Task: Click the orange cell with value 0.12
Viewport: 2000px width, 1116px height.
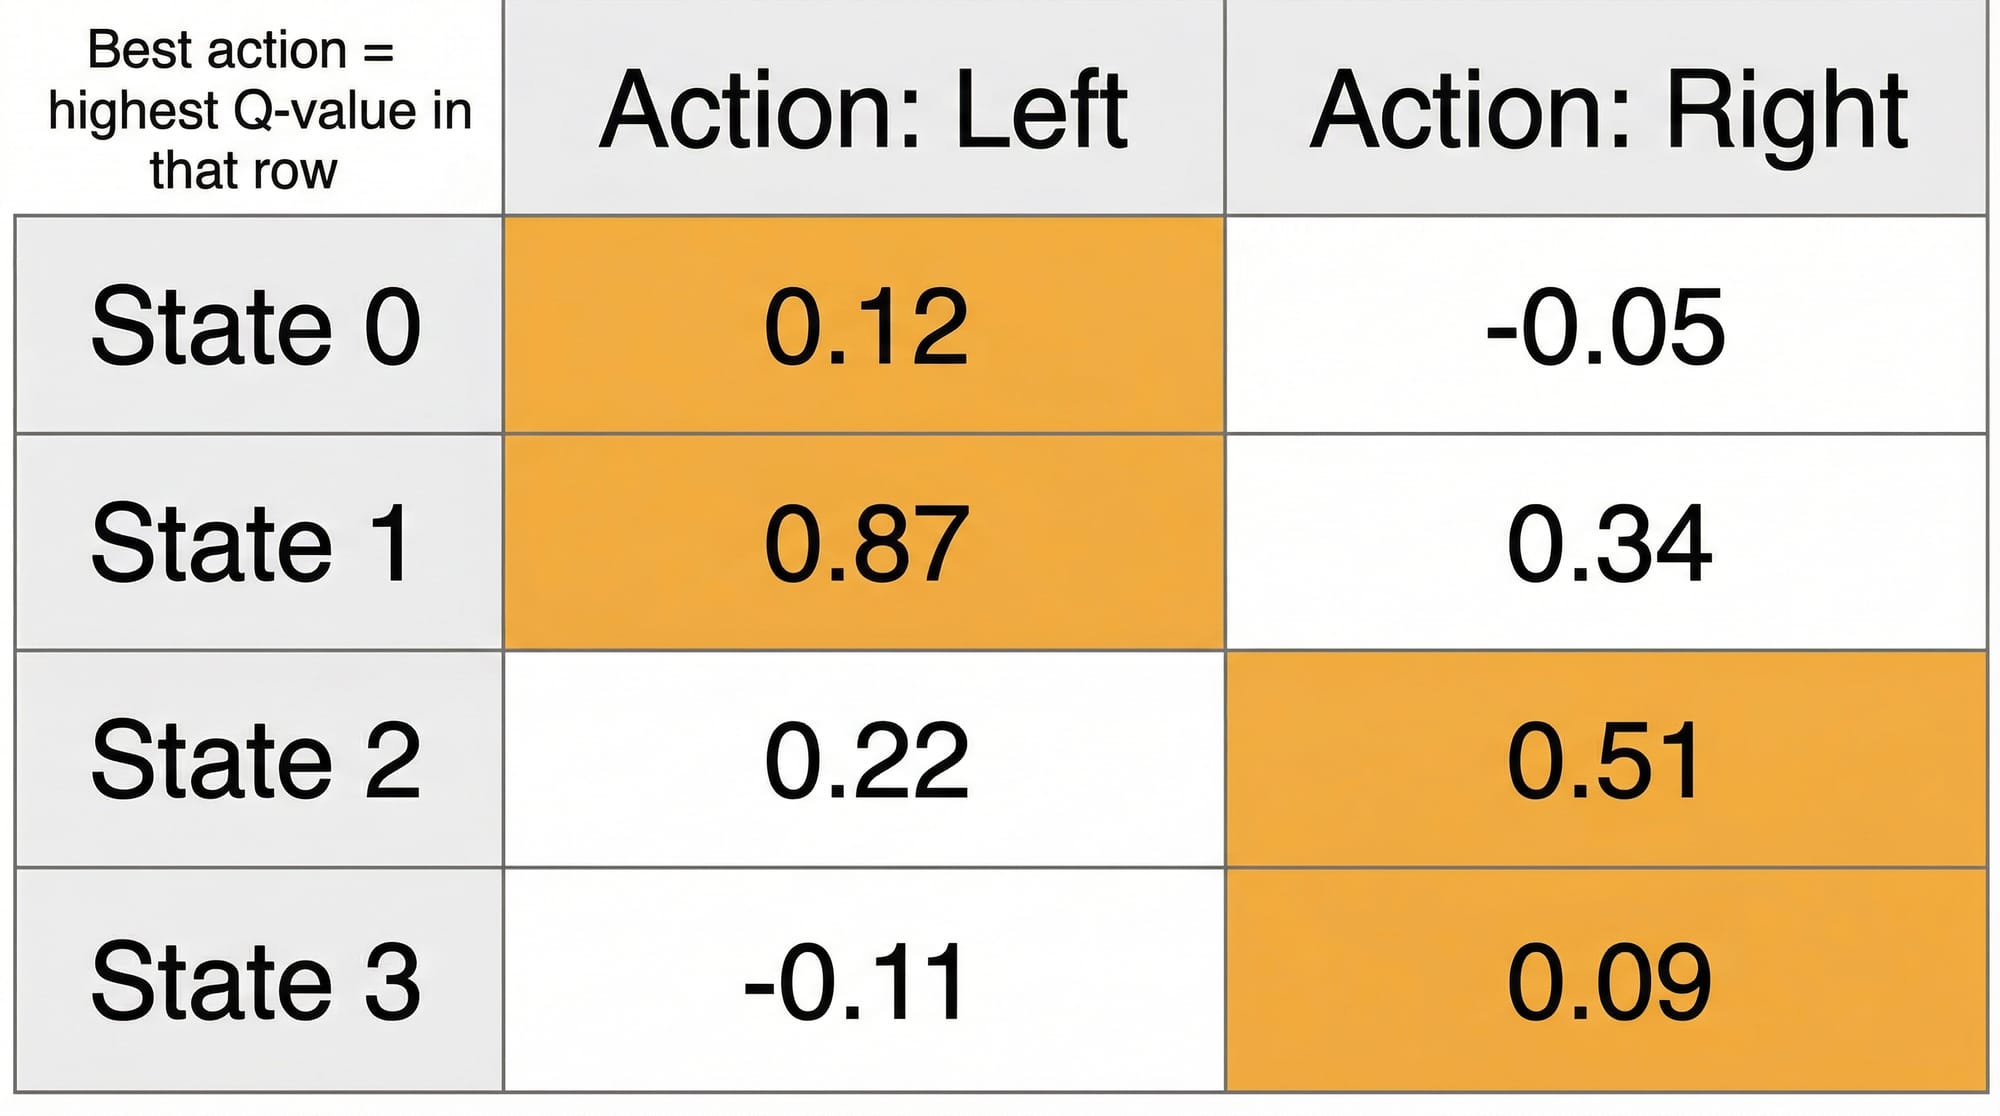Action: tap(865, 326)
